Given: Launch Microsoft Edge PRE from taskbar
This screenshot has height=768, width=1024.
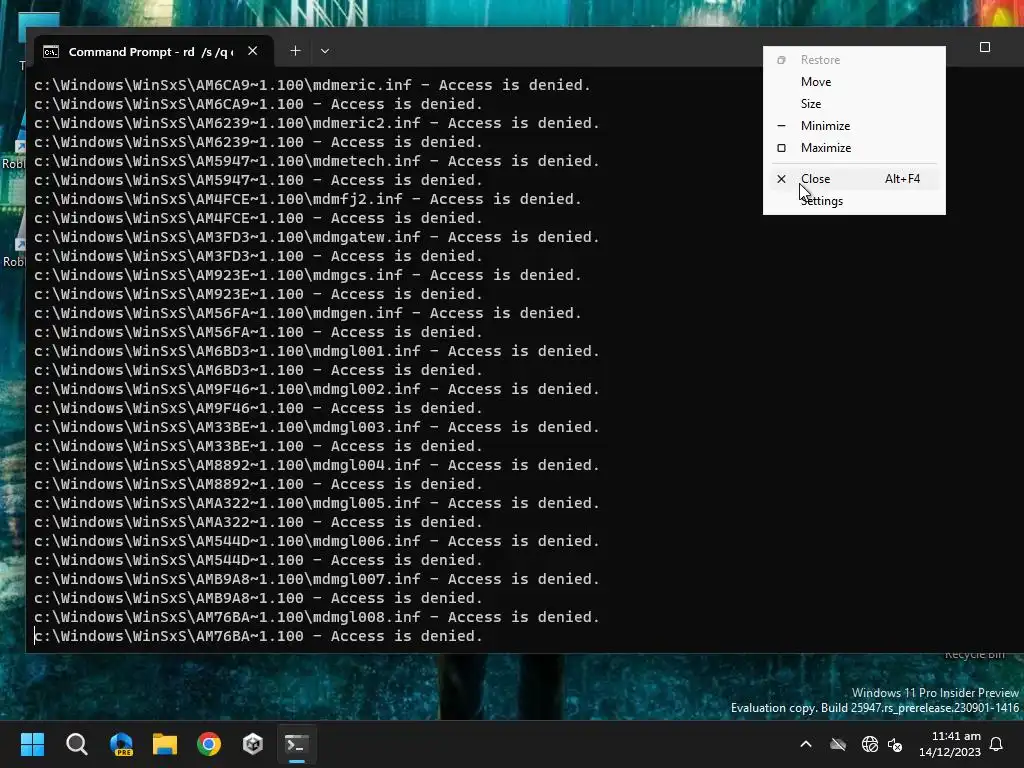Looking at the screenshot, I should tap(121, 744).
